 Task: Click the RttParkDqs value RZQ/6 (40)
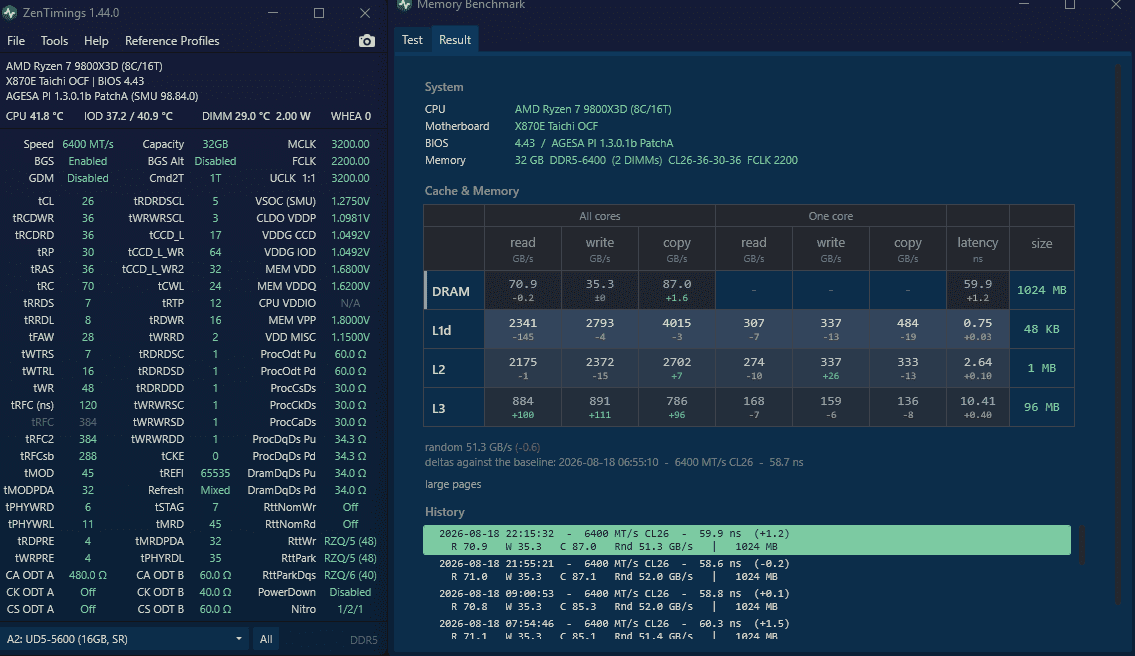click(x=350, y=575)
